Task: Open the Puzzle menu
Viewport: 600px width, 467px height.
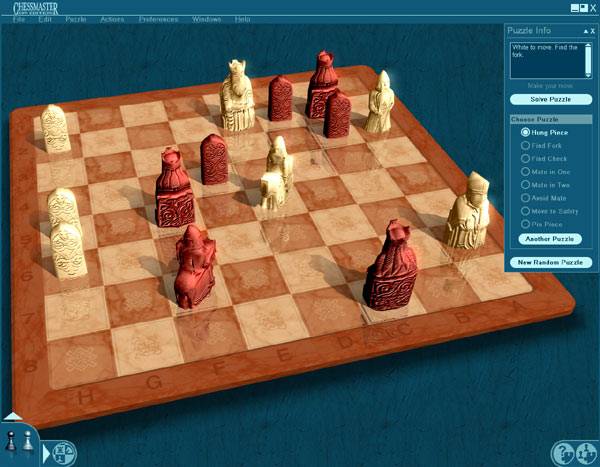Action: pos(75,19)
